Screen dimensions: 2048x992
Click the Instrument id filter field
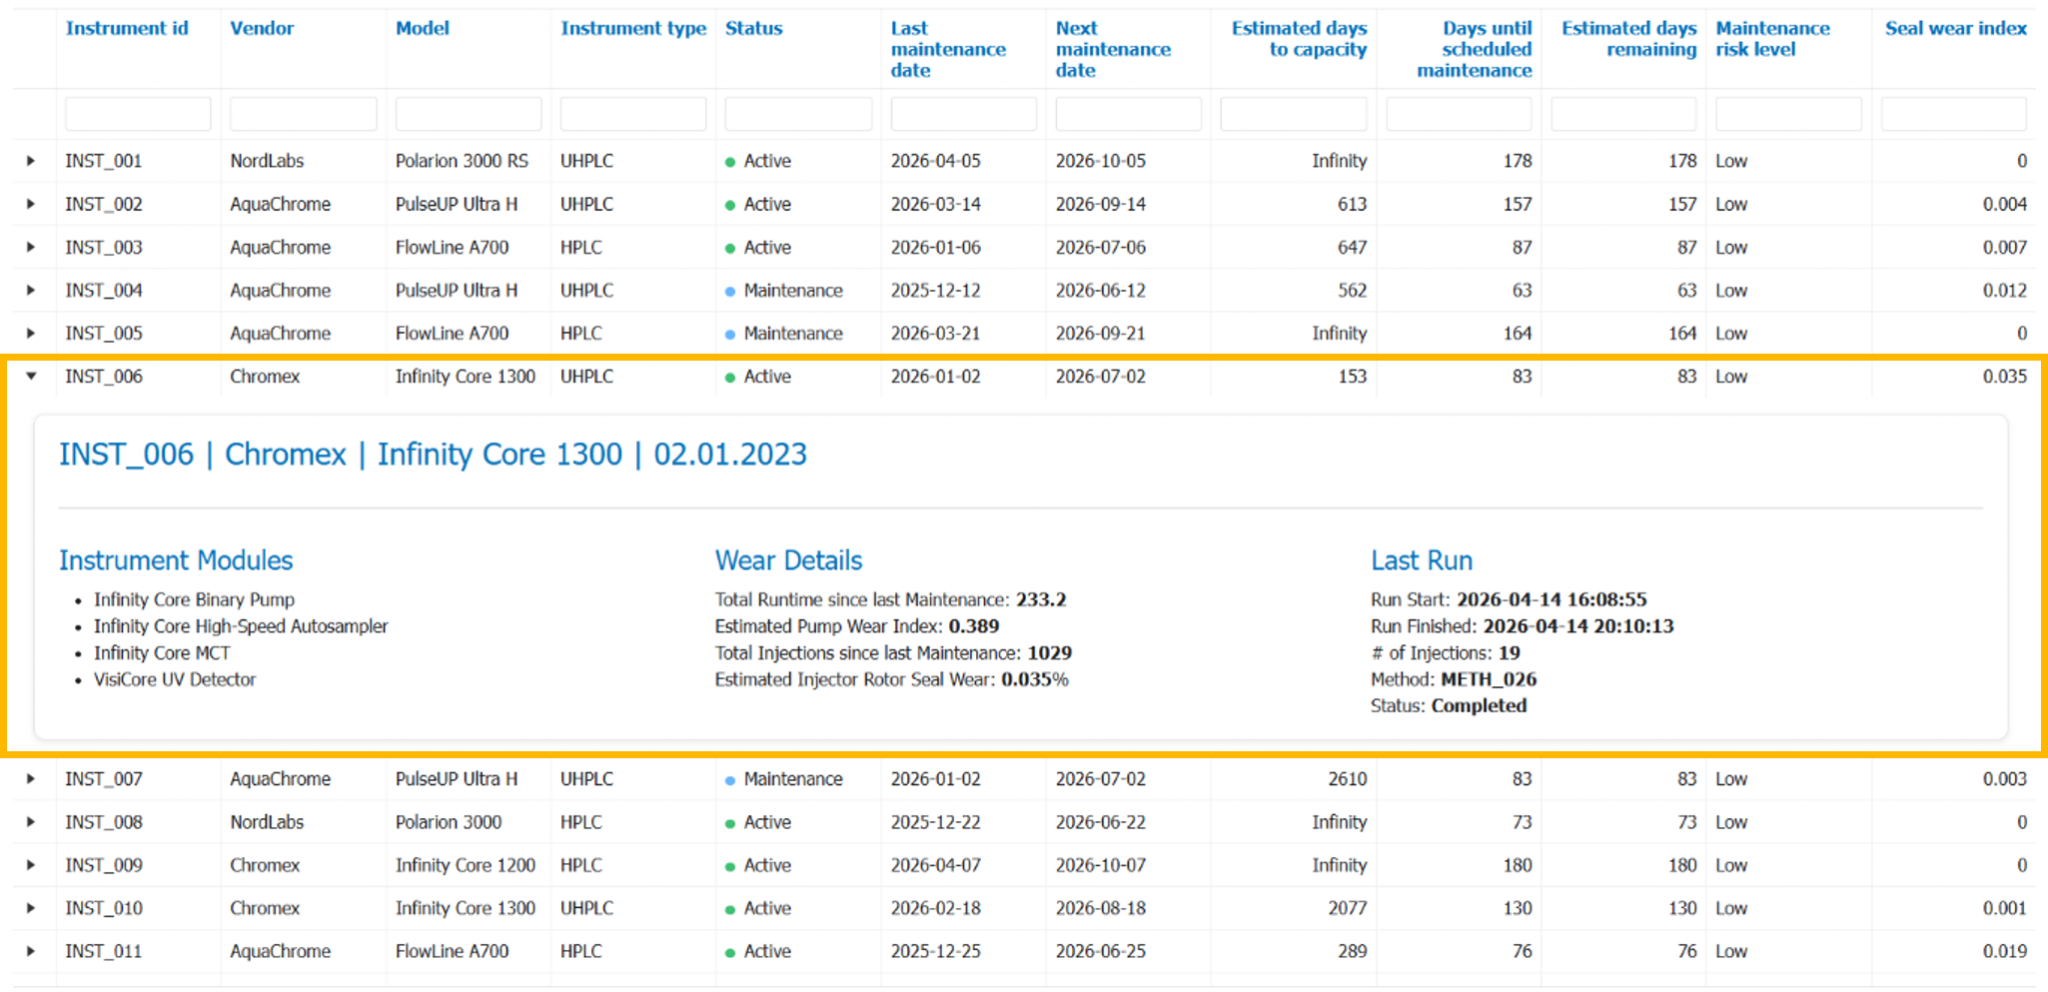(x=138, y=114)
